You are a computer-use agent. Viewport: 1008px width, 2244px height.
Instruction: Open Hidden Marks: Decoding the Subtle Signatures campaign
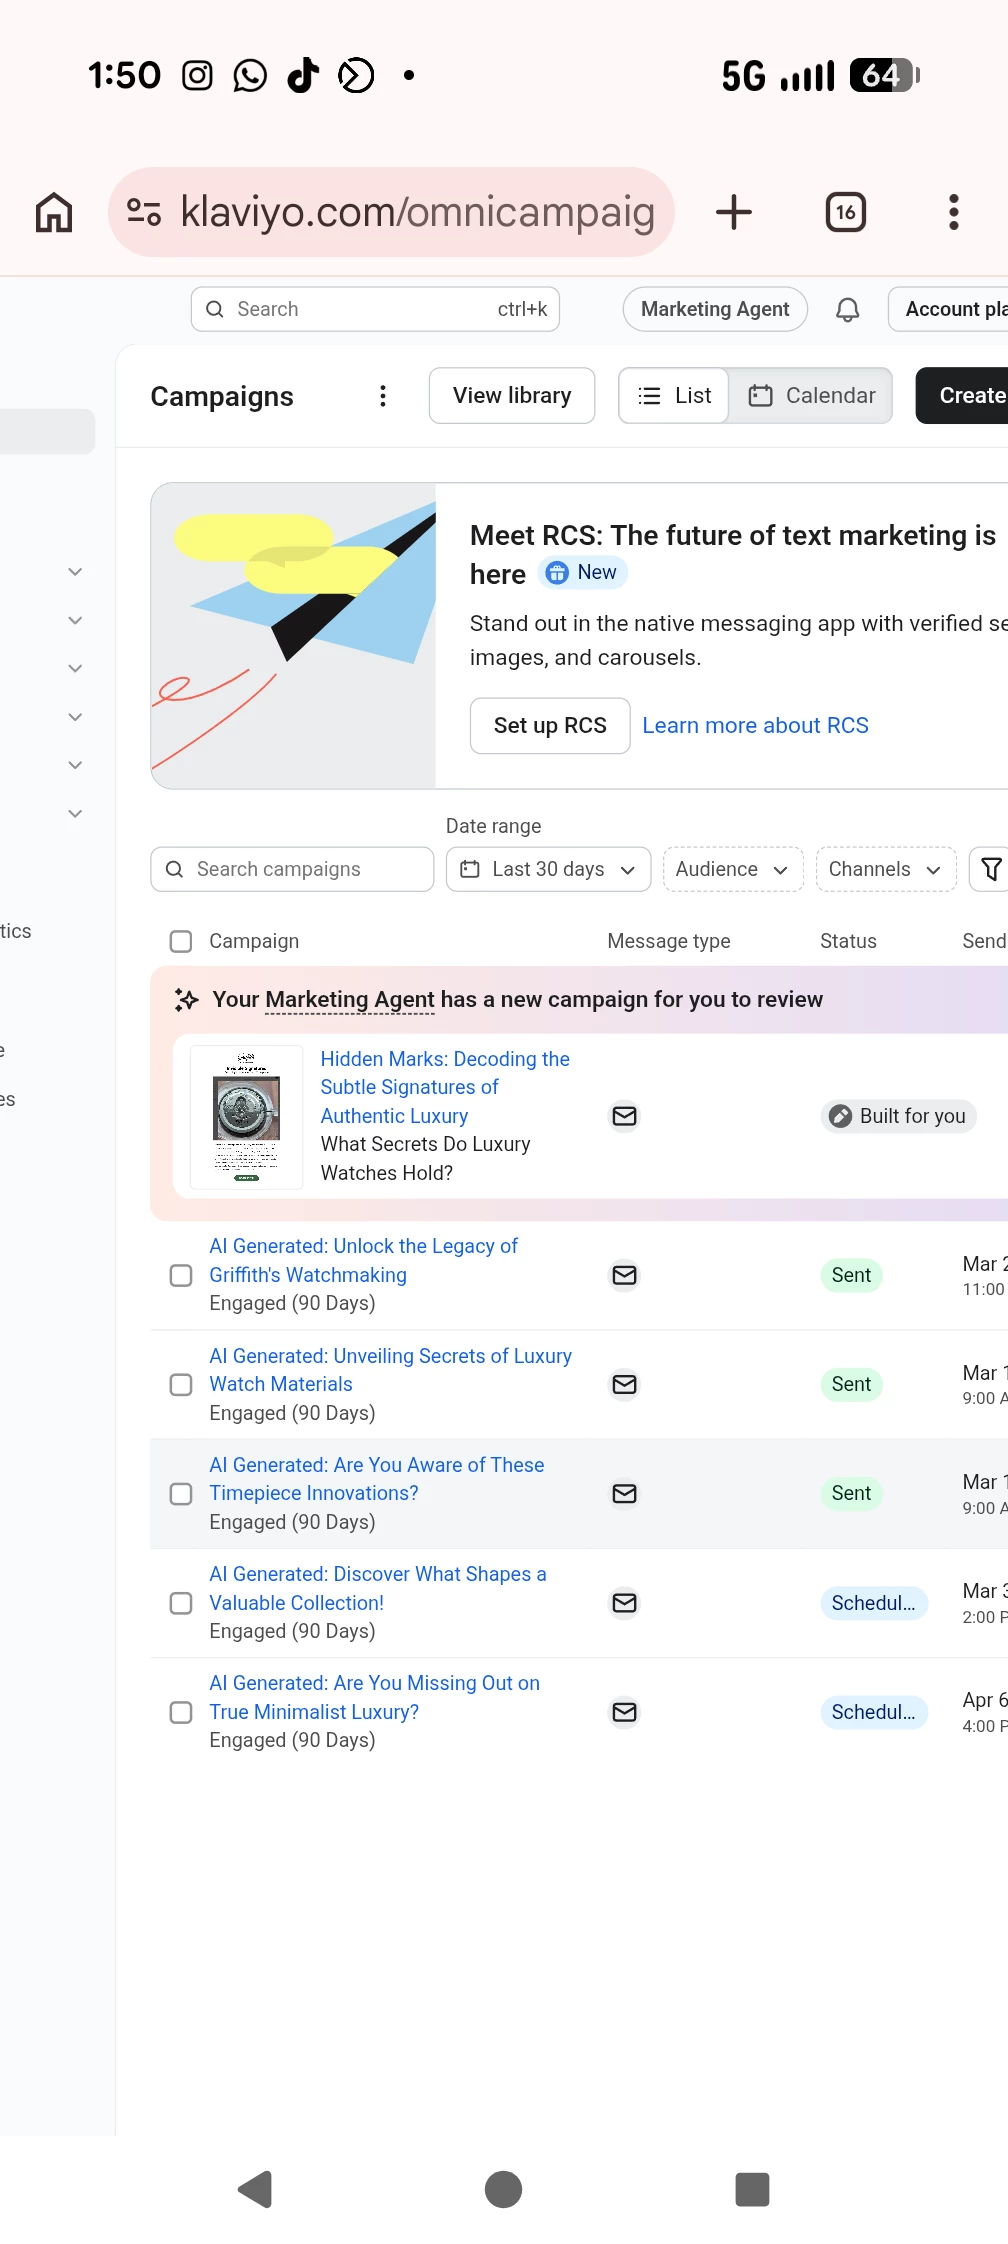445,1087
